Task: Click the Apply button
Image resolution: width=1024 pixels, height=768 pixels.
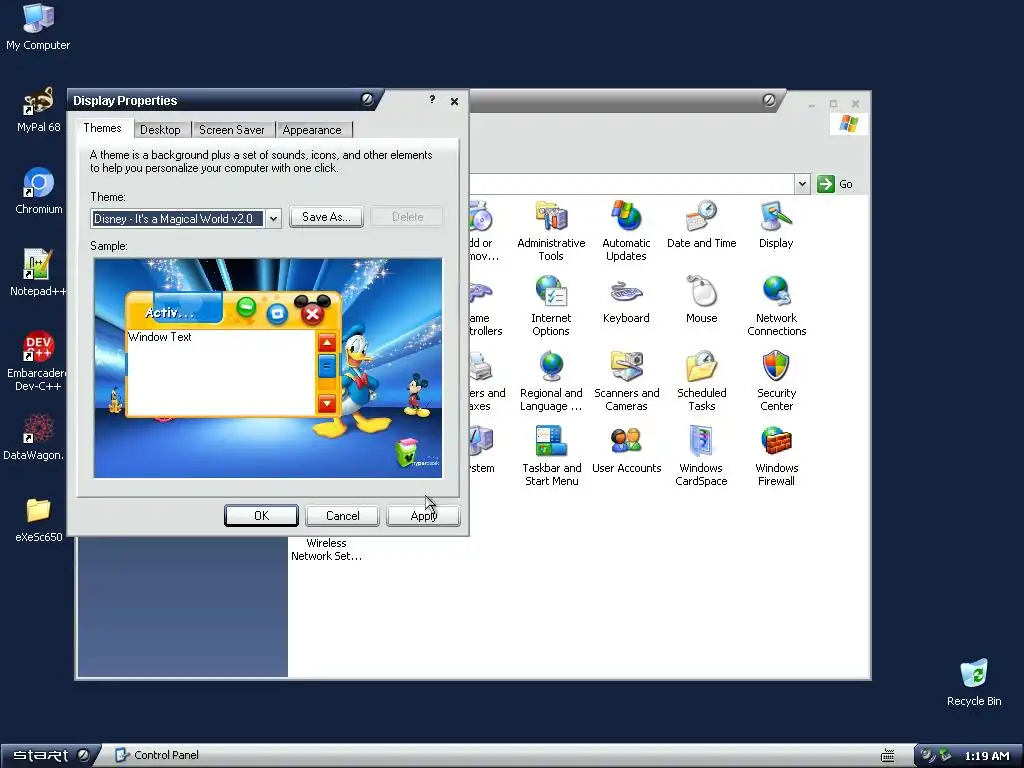Action: (x=423, y=516)
